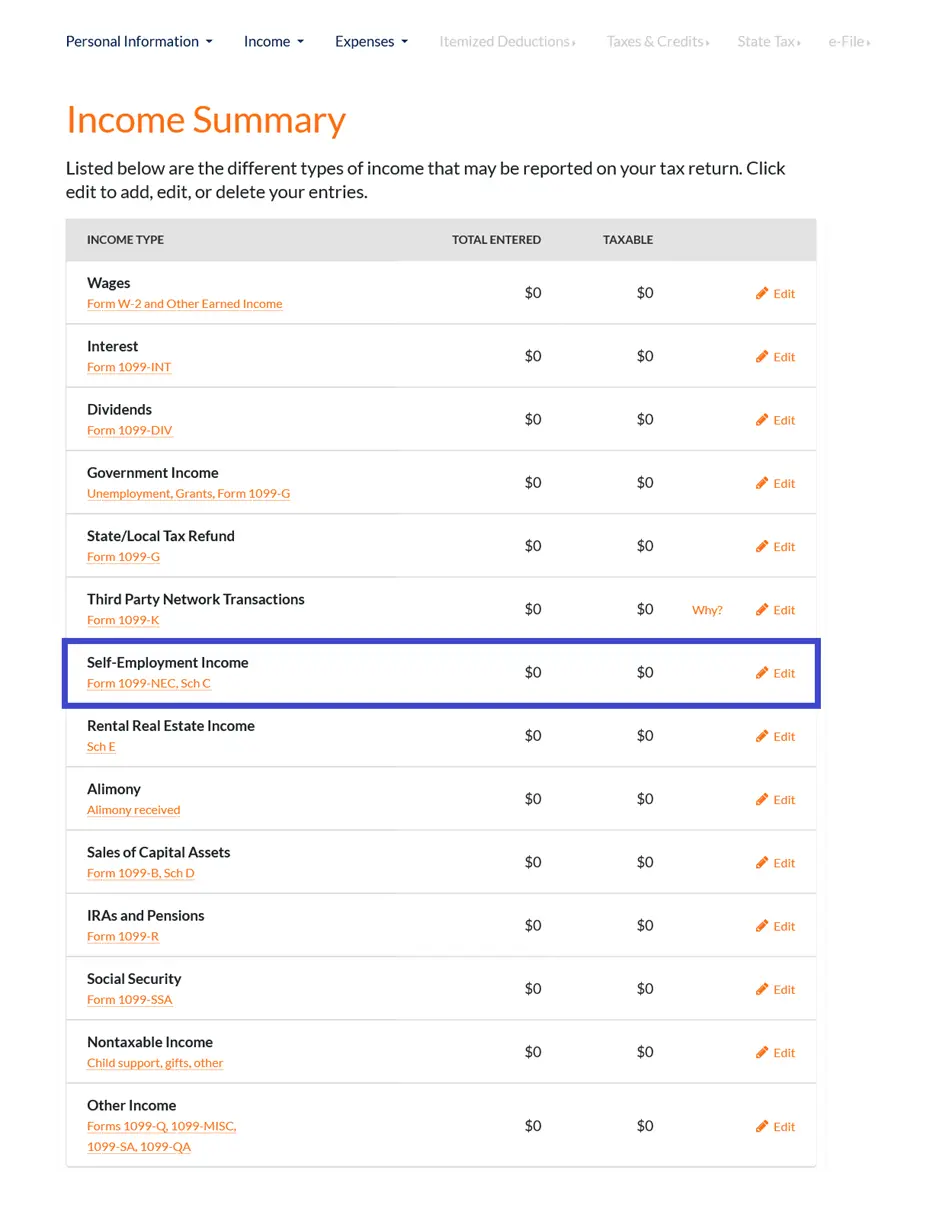The width and height of the screenshot is (936, 1205).
Task: Go to Itemized Deductions menu item
Action: pyautogui.click(x=507, y=42)
